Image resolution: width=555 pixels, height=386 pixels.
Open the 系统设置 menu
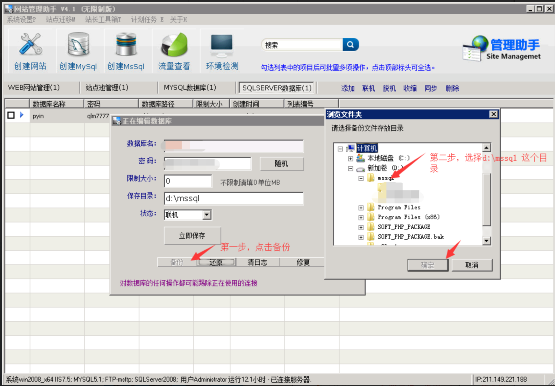(x=21, y=20)
